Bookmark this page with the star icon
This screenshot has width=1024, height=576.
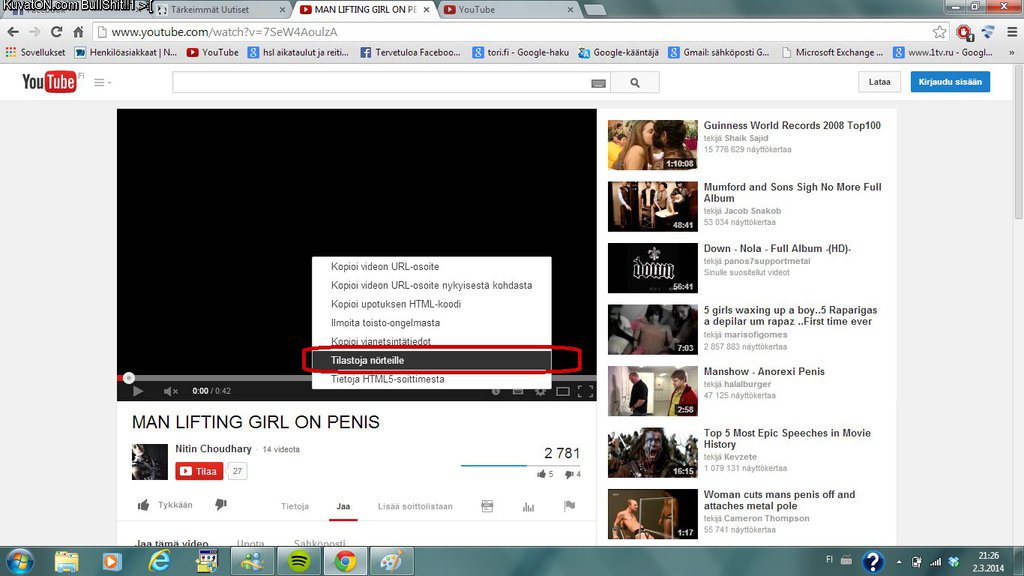[940, 32]
